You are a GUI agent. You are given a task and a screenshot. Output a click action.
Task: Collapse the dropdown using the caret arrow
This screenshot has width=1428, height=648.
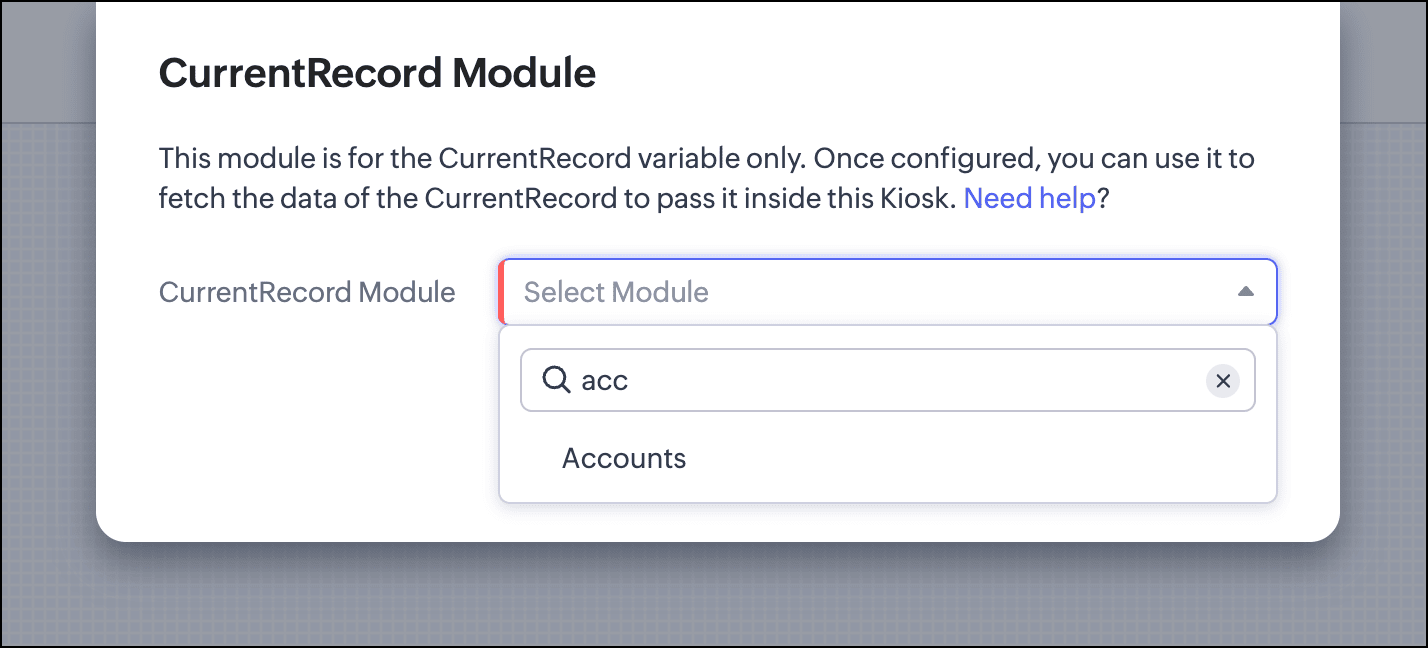1245,292
